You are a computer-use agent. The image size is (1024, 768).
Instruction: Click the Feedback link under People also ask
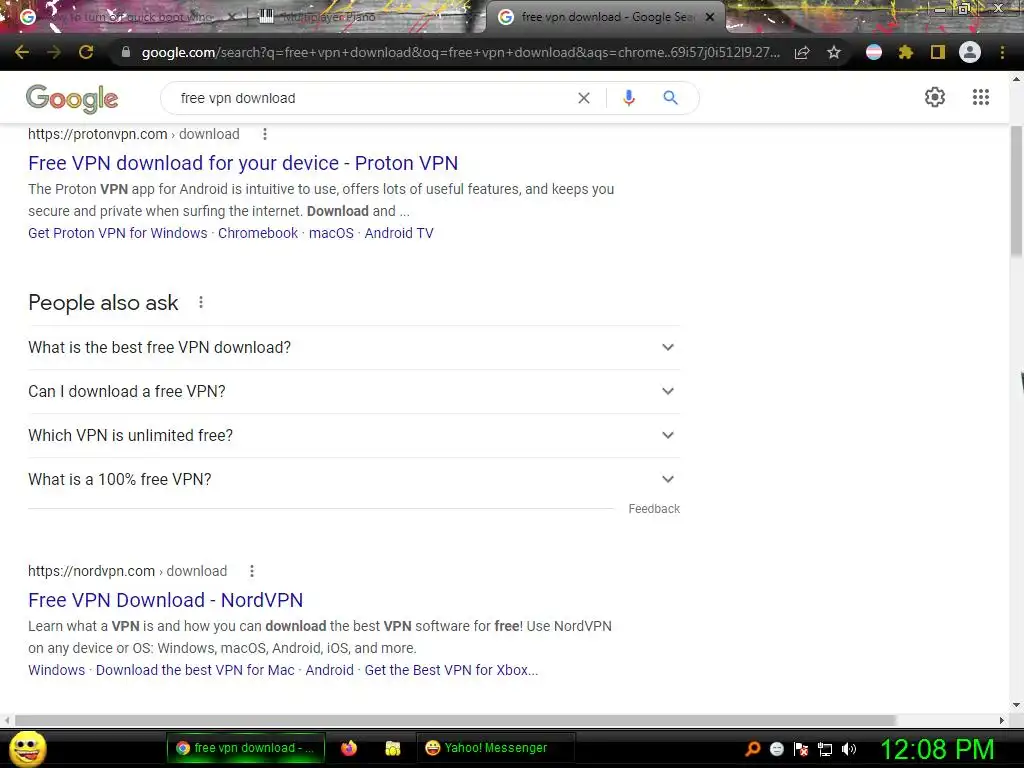click(654, 509)
